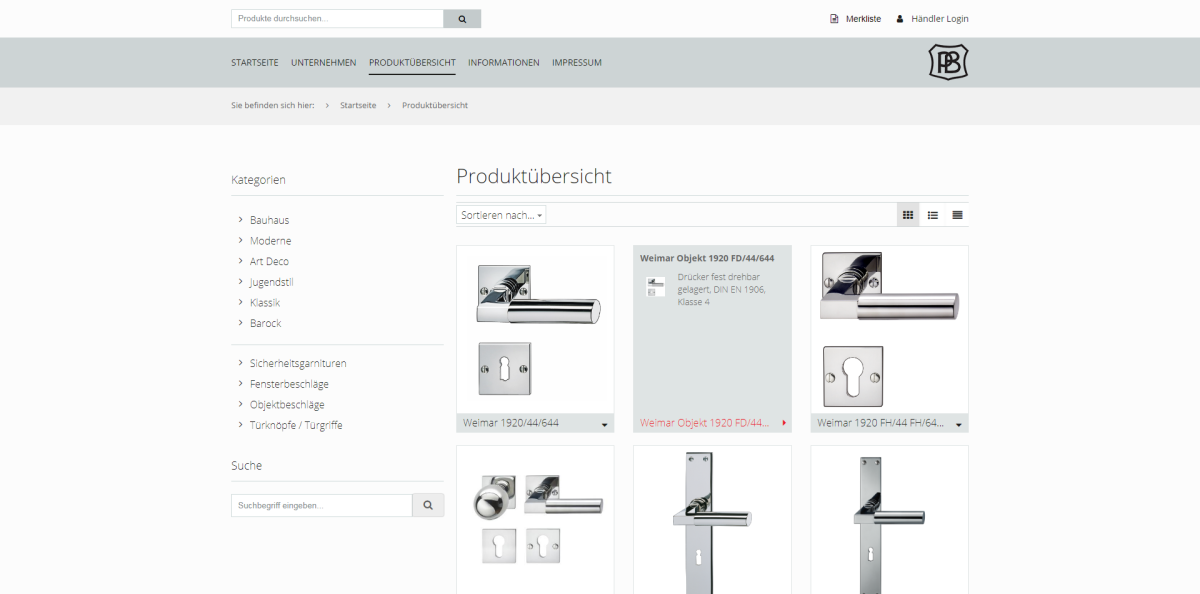This screenshot has width=1200, height=594.
Task: Open the Bauhaus category link
Action: point(269,220)
